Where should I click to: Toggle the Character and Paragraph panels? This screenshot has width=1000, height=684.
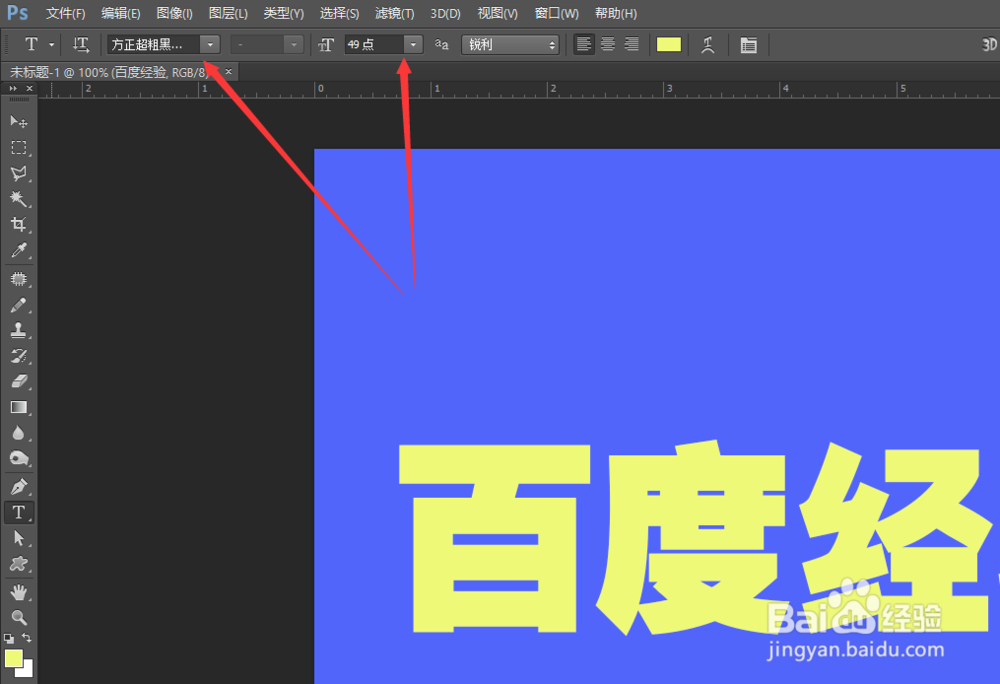click(x=748, y=45)
